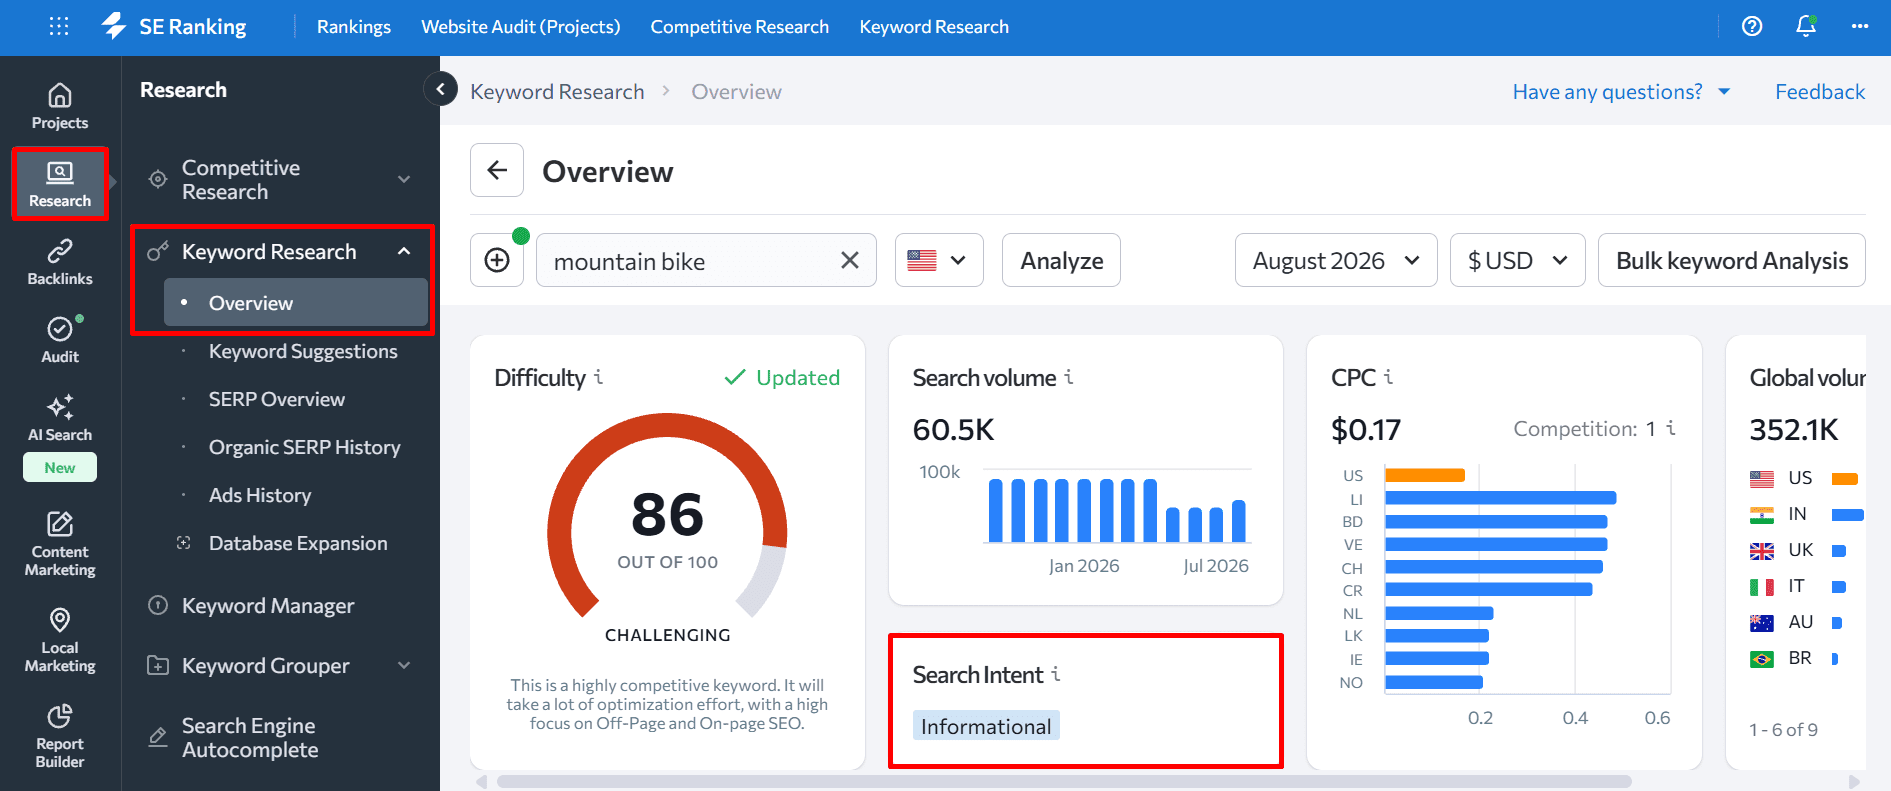Click the back arrow next to Overview
The height and width of the screenshot is (791, 1891).
tap(497, 170)
